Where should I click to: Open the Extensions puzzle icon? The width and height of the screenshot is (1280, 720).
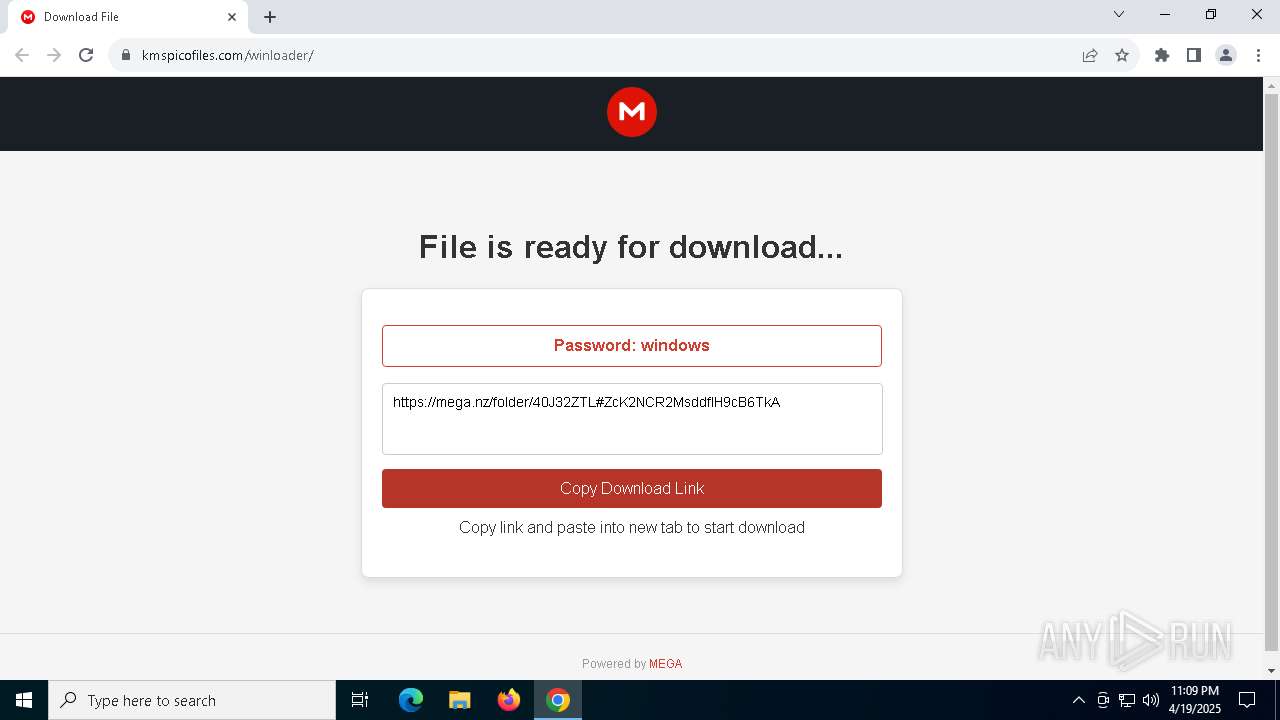pyautogui.click(x=1162, y=55)
